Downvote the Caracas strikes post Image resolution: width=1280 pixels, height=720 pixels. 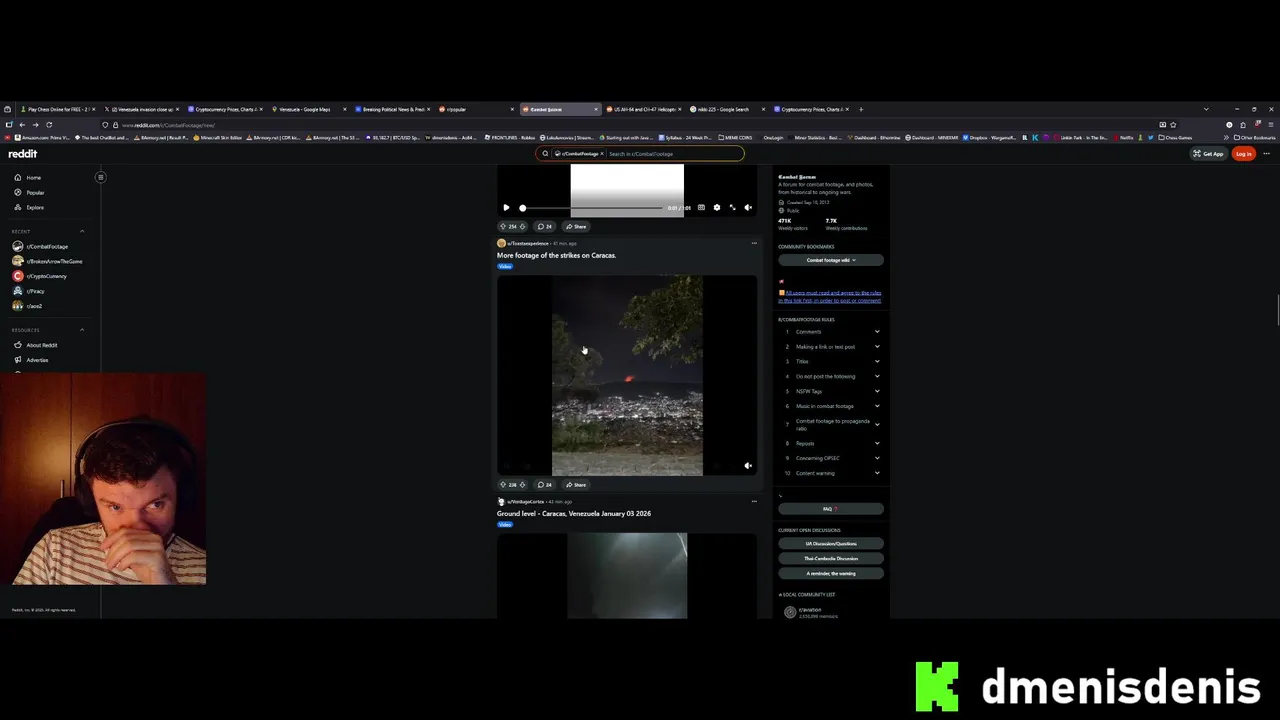pyautogui.click(x=522, y=484)
